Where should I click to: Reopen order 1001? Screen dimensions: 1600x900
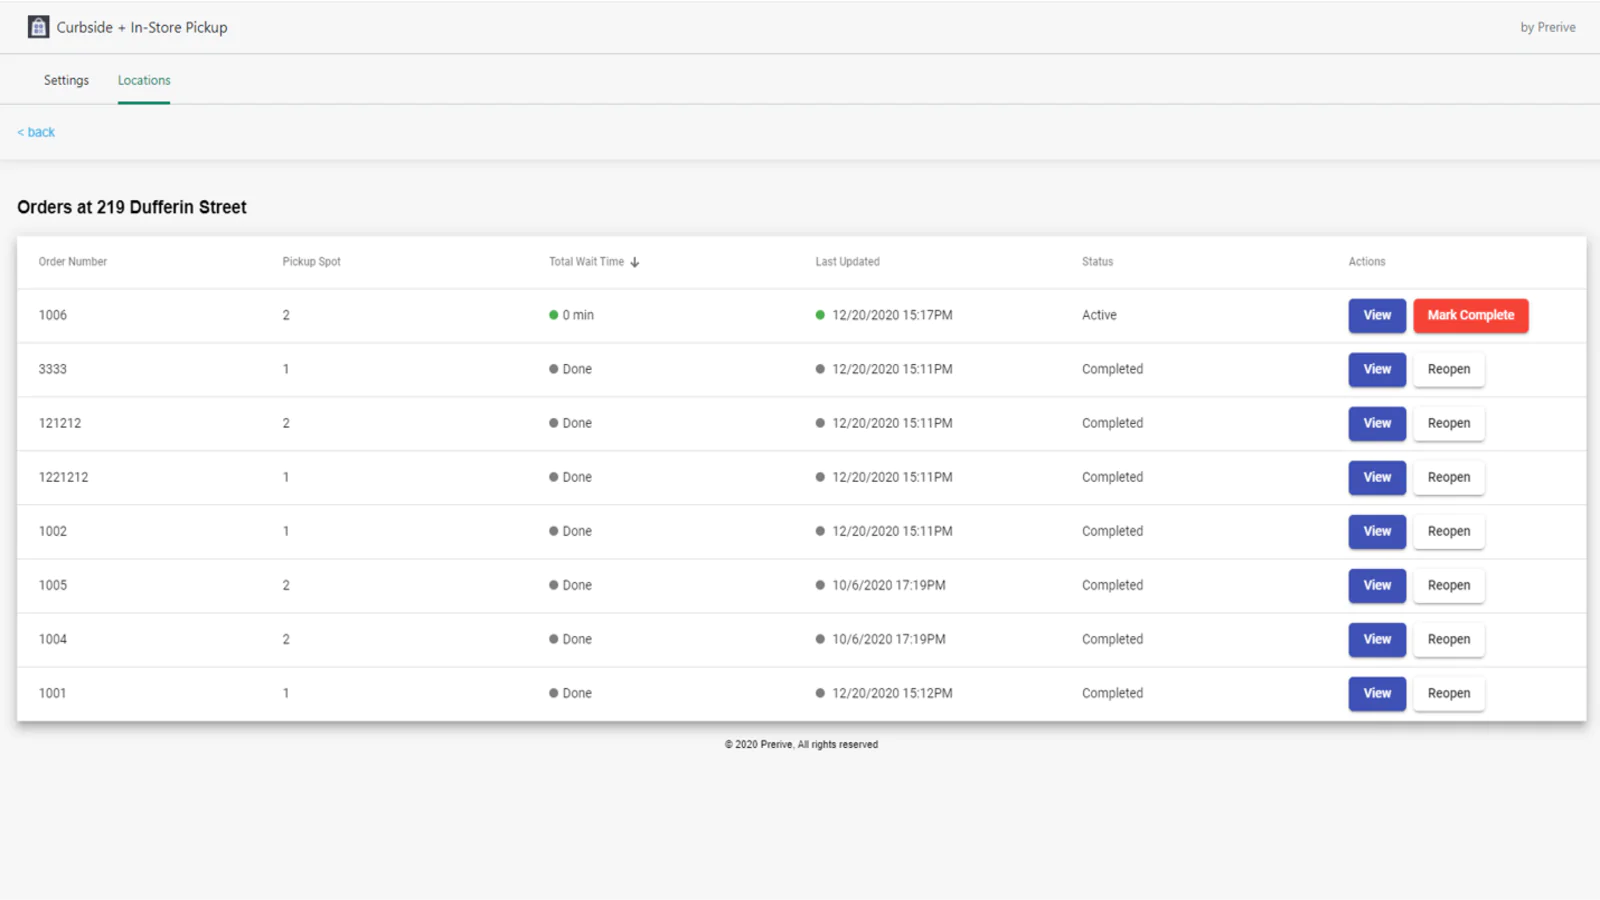1448,693
